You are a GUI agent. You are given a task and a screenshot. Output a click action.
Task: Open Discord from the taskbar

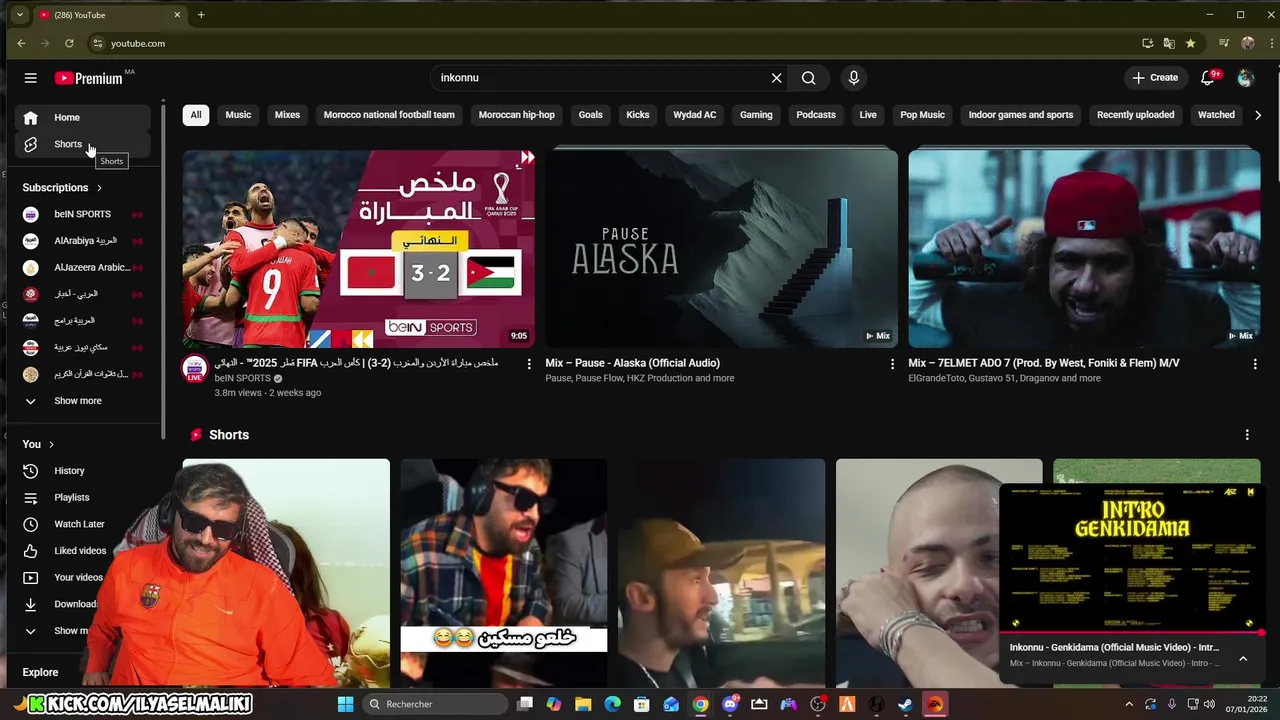[730, 704]
